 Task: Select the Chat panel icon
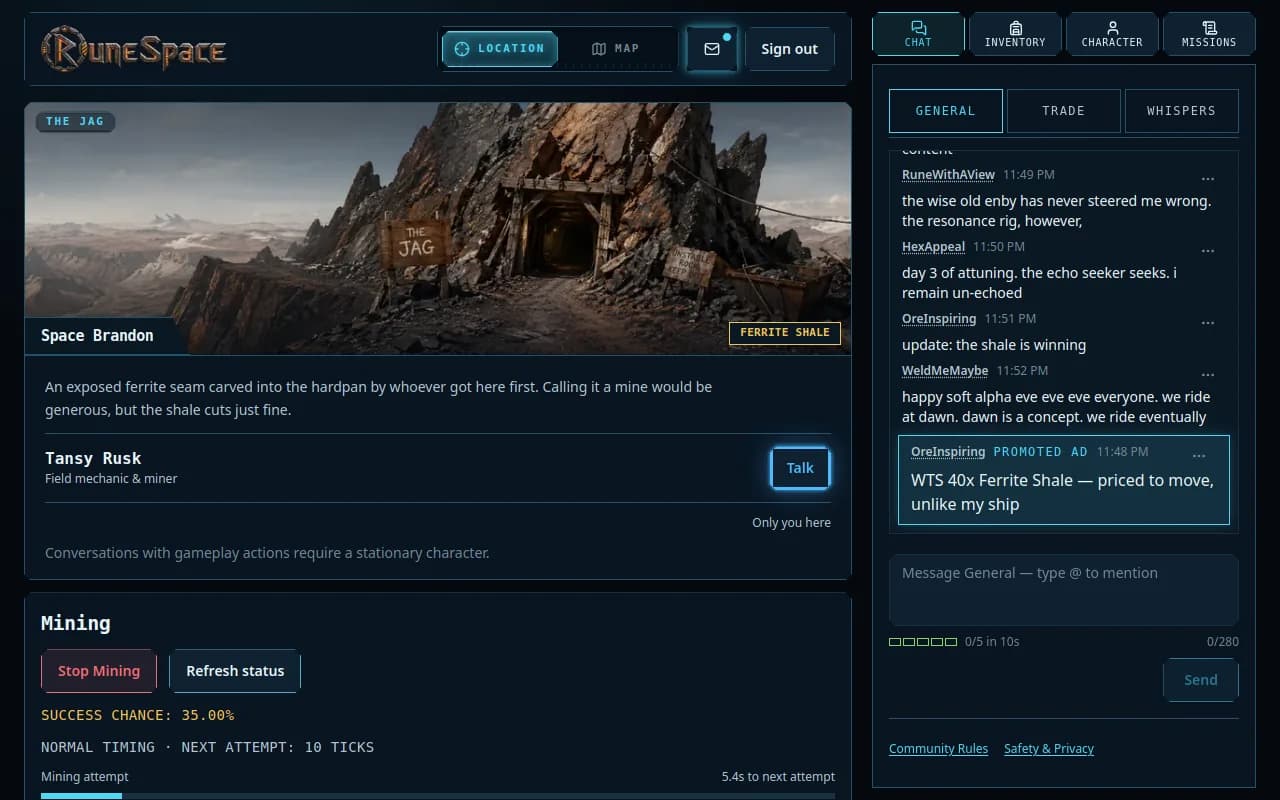[x=918, y=34]
